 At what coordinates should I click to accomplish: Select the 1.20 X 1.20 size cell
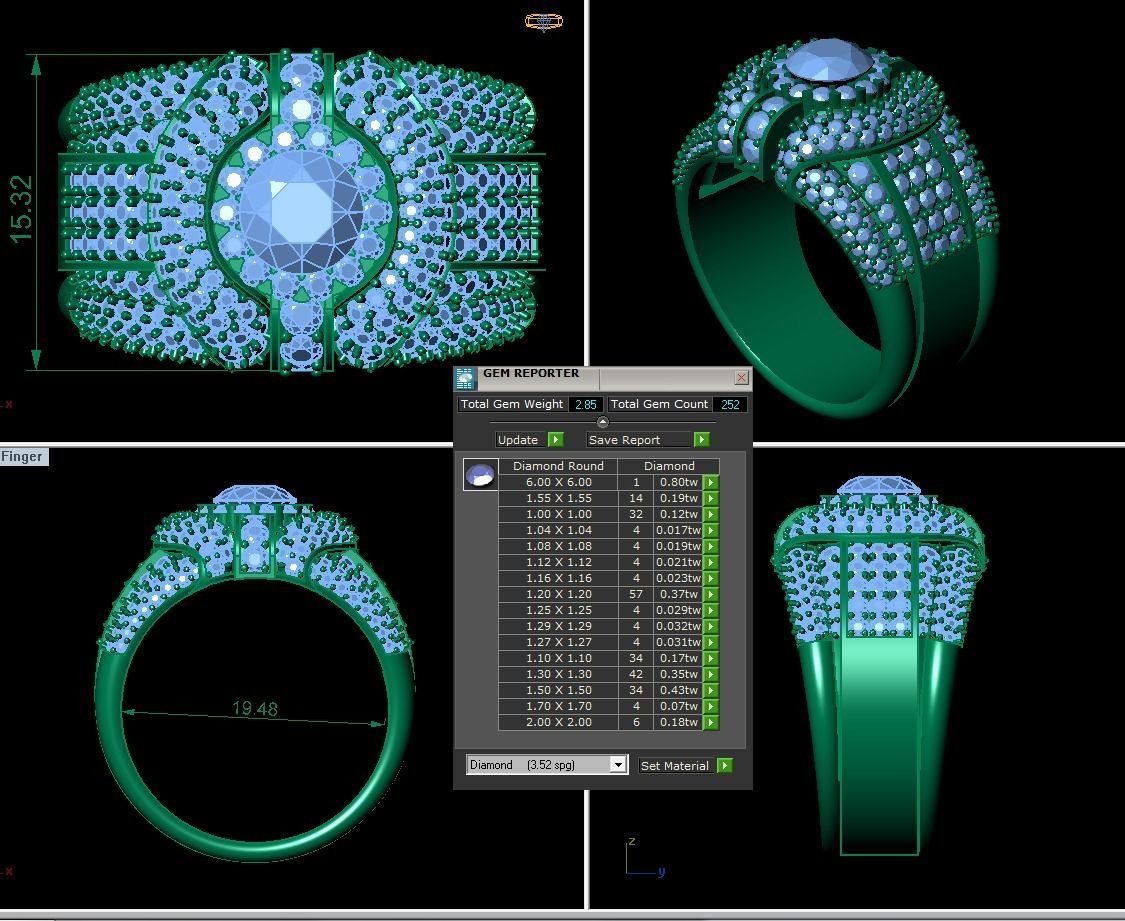[558, 594]
